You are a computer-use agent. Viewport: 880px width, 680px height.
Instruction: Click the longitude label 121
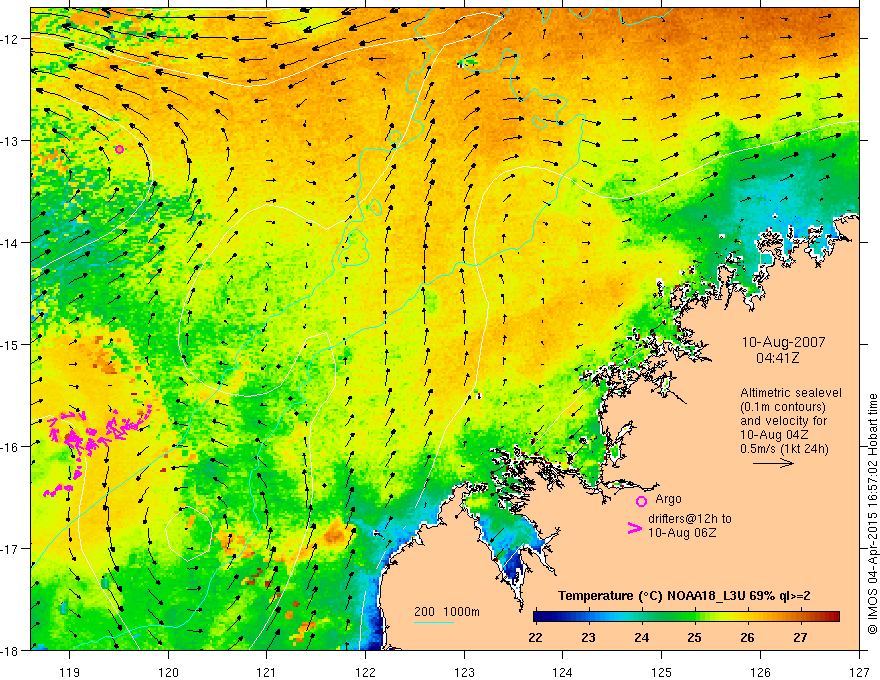tap(267, 673)
